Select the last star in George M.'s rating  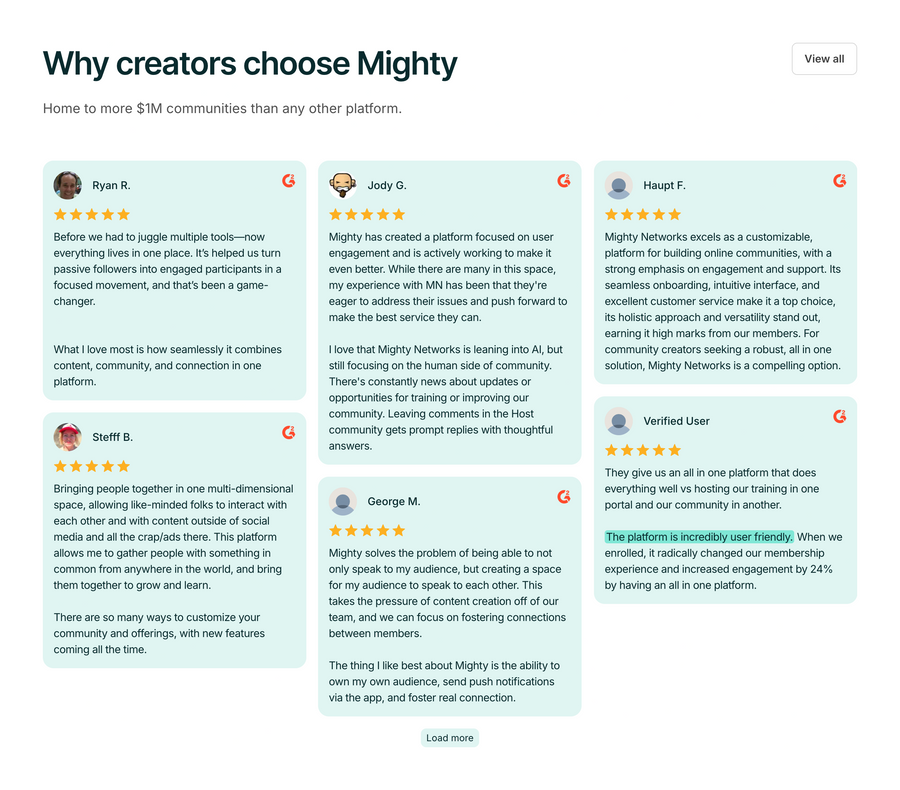399,530
